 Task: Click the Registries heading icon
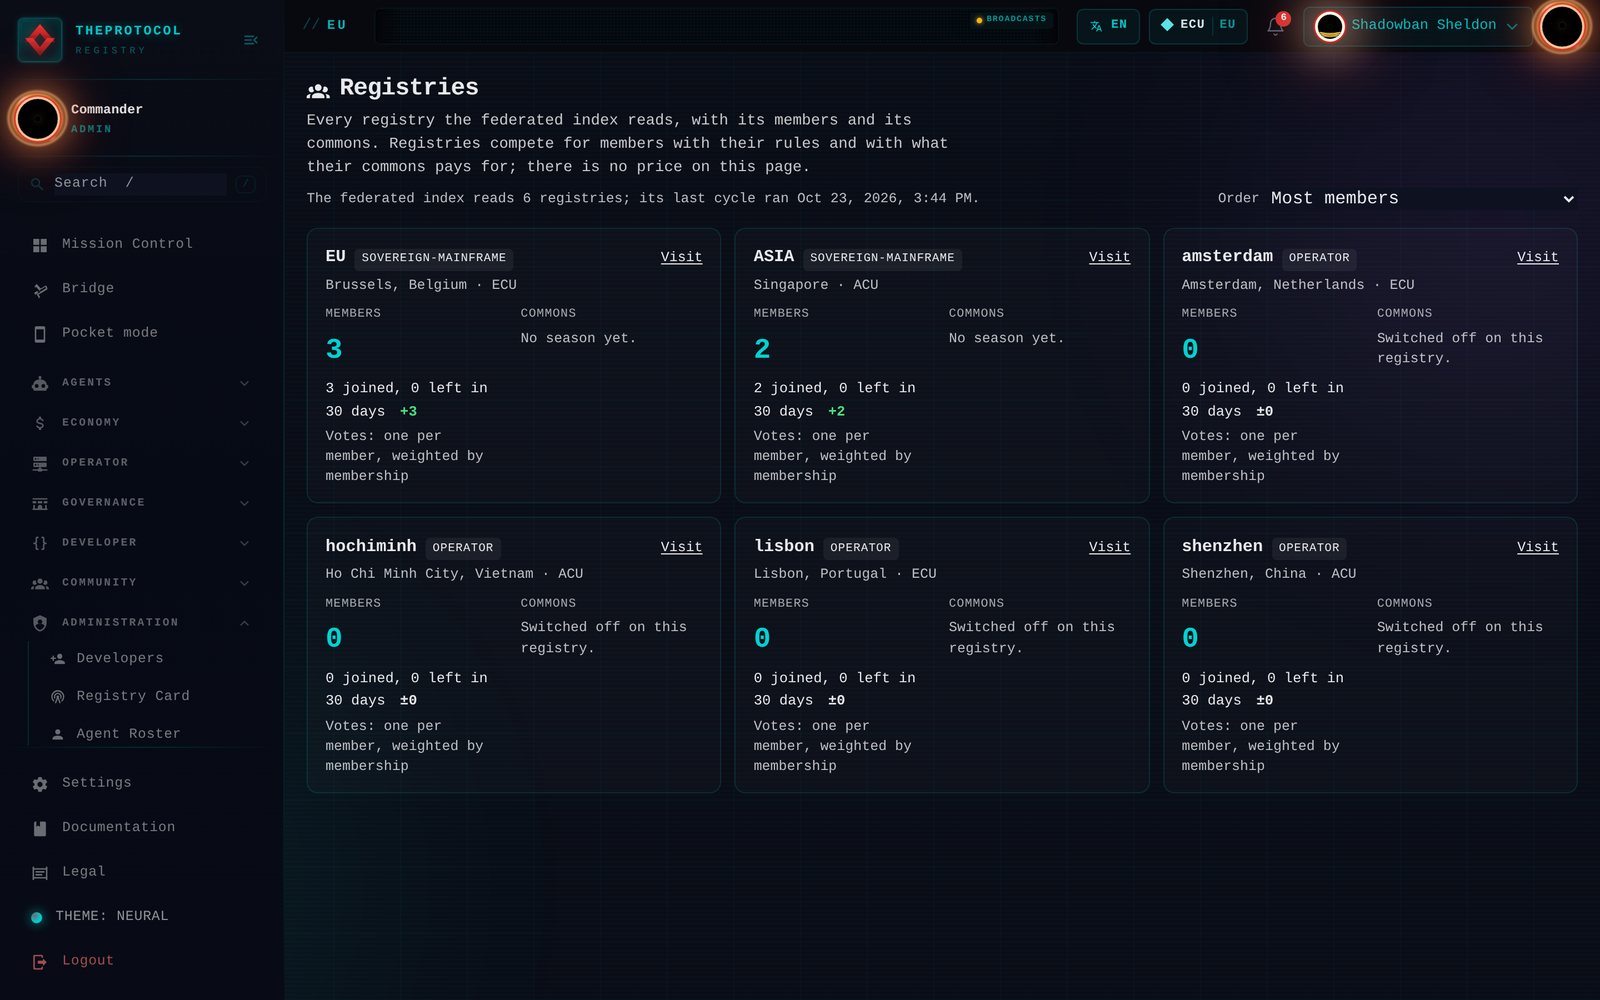click(x=318, y=90)
